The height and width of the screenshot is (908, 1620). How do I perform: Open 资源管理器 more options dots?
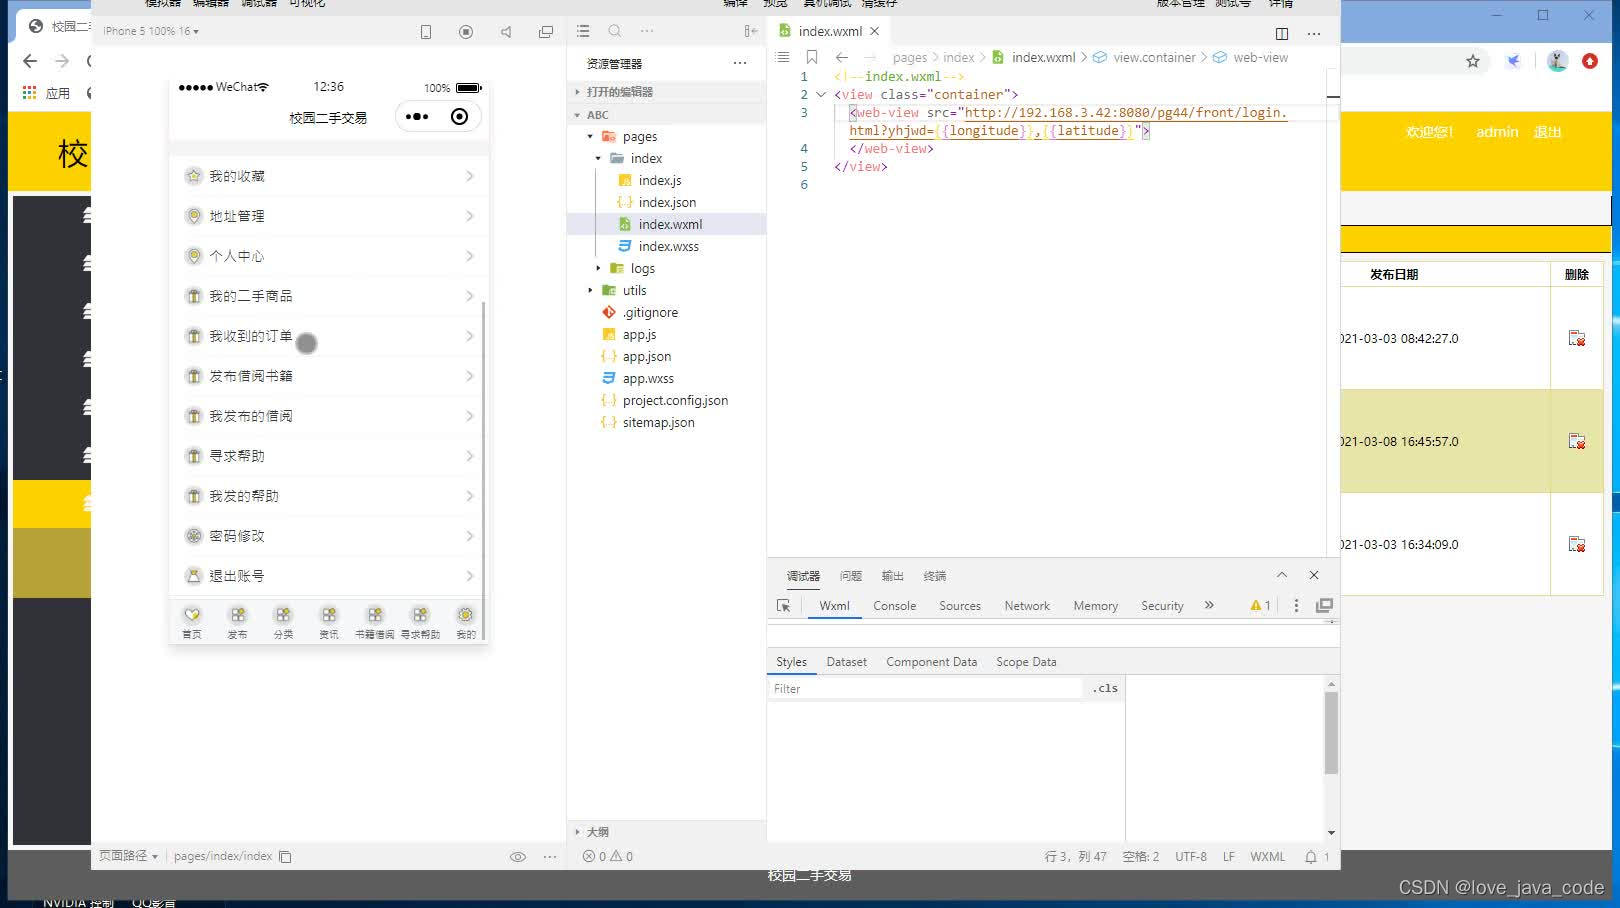(740, 63)
